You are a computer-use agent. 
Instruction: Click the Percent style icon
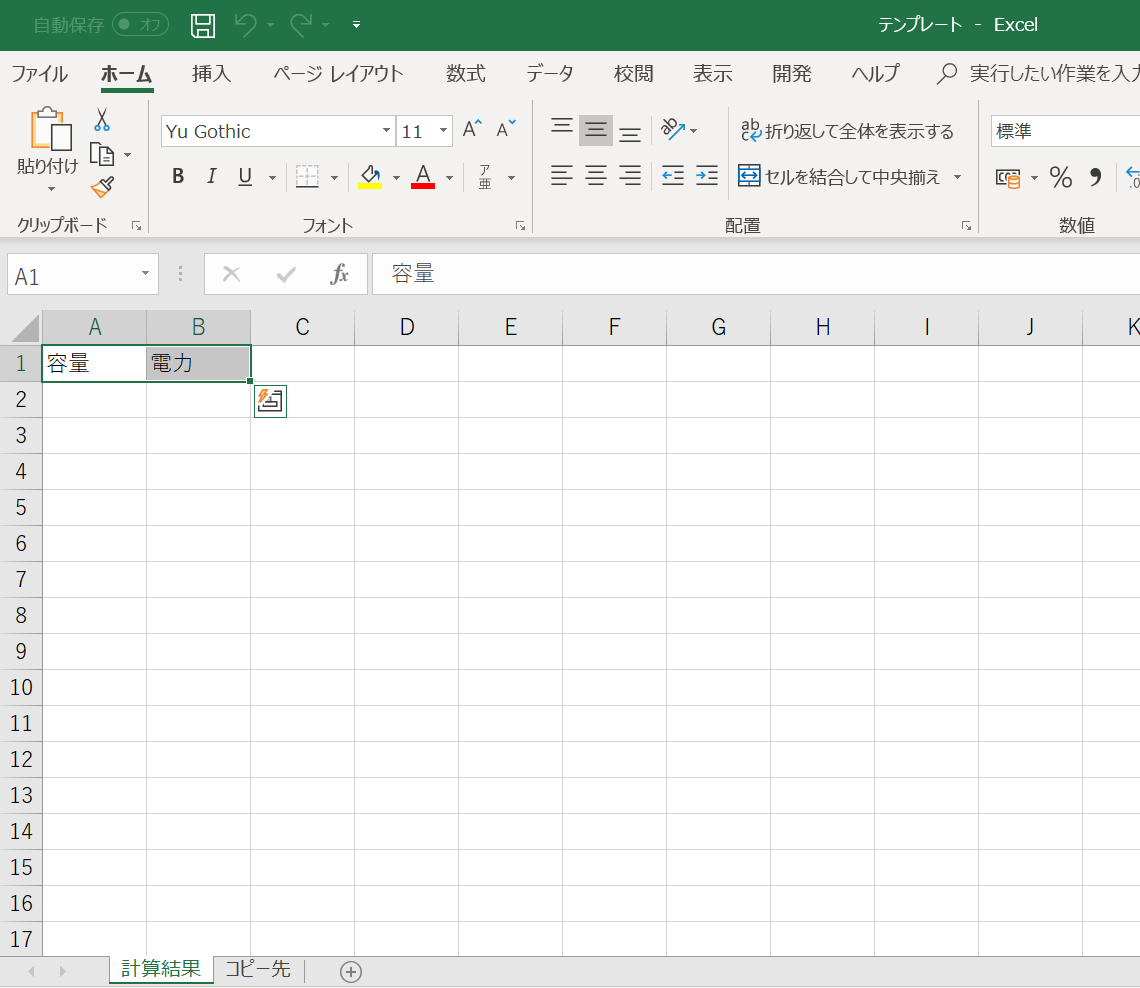pyautogui.click(x=1061, y=177)
